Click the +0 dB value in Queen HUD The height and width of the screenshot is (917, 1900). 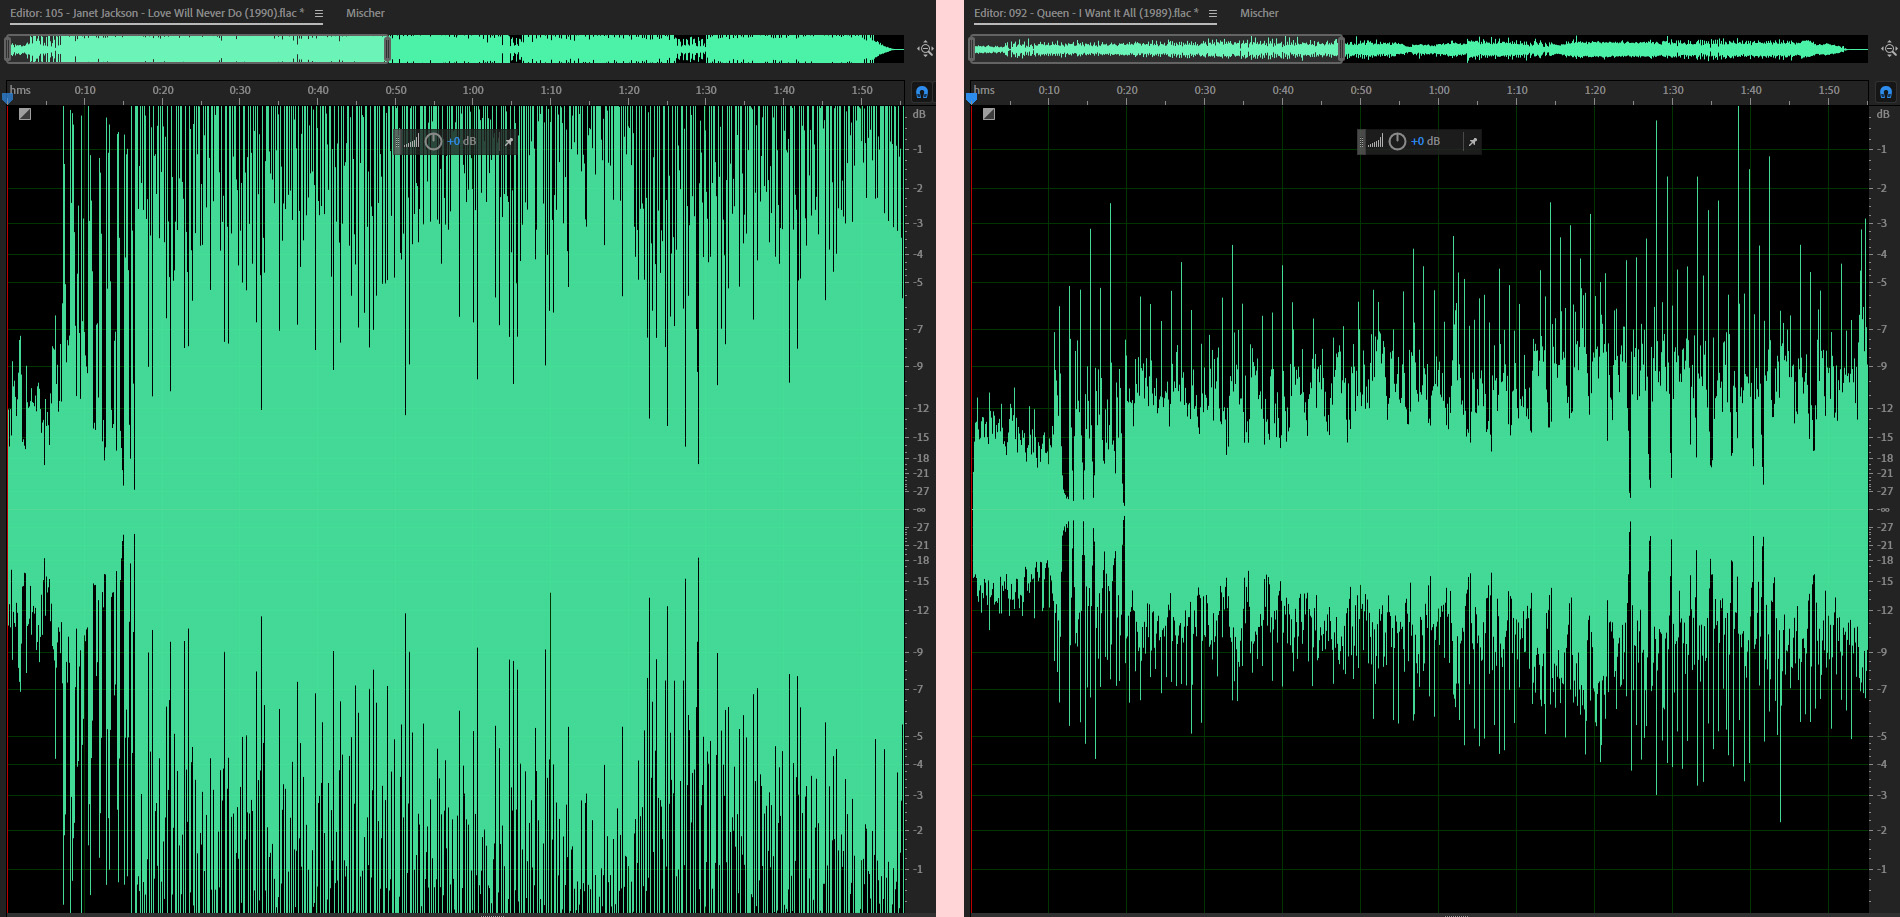1426,142
